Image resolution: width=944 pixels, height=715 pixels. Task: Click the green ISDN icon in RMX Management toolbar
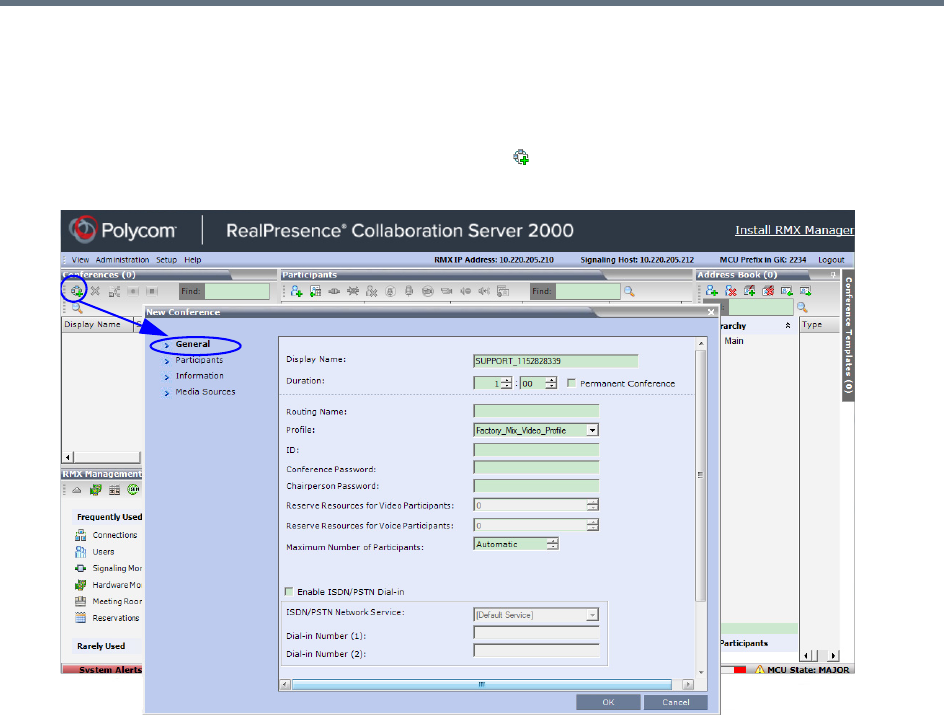tap(133, 490)
